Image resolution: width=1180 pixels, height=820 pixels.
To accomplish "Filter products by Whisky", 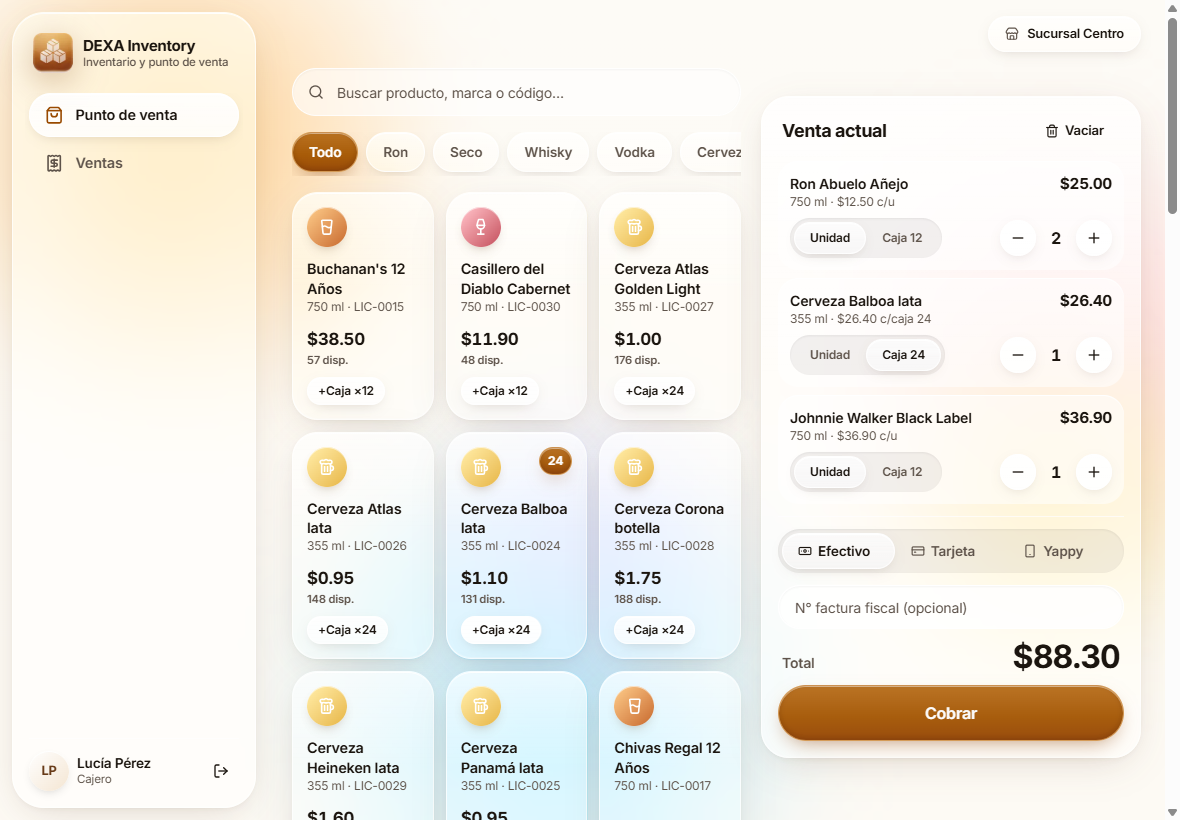I will 548,152.
